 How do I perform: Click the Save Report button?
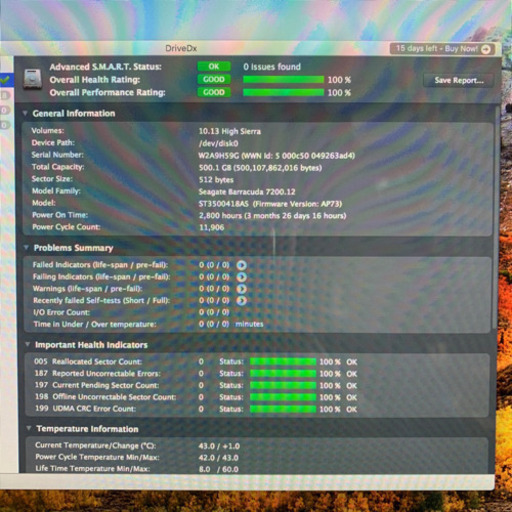tap(459, 80)
